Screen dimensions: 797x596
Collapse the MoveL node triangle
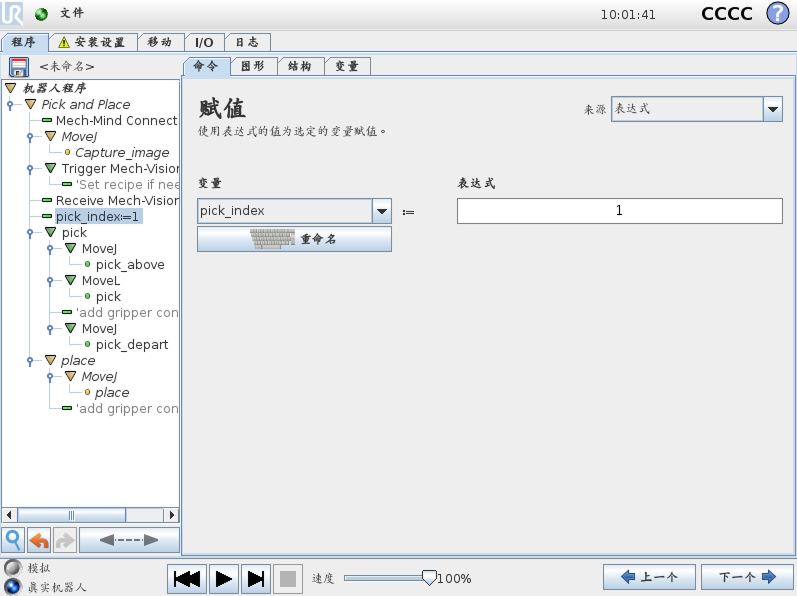point(71,280)
